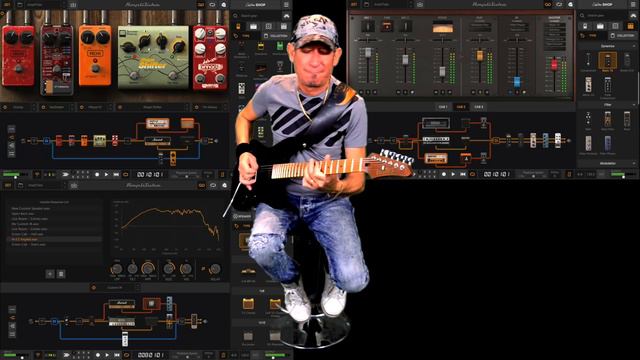Viewport: 640px width, 360px height.
Task: Click the orange mic thumbnail at the mixer top
Action: (387, 26)
